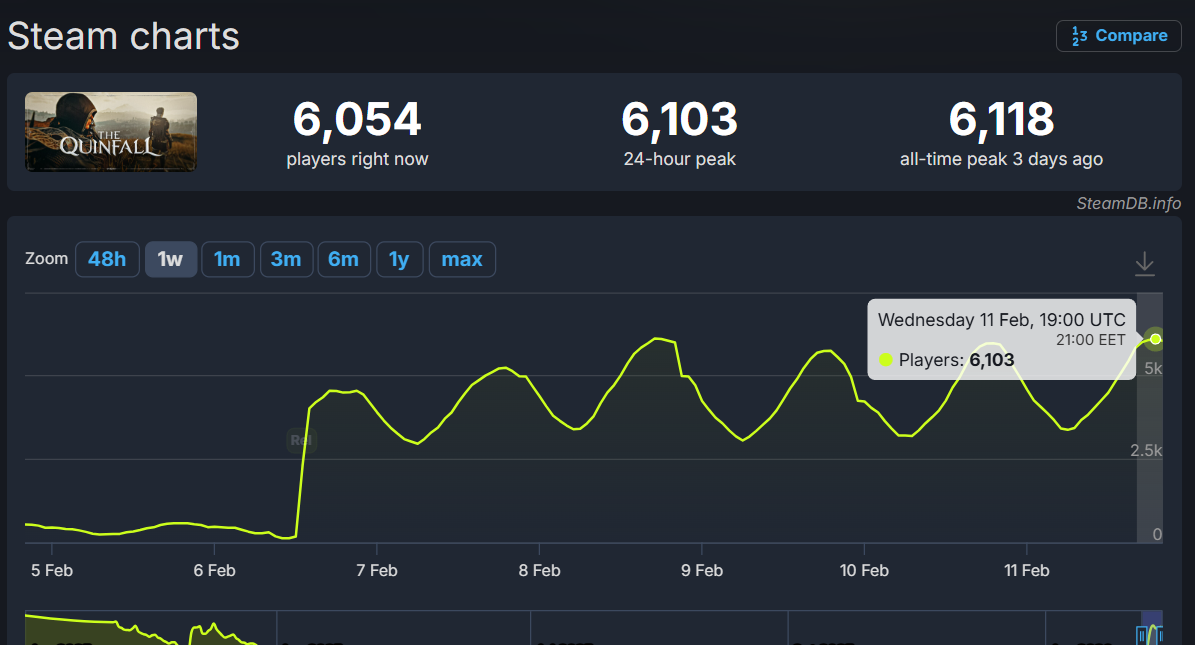Set zoom to 48h
Screen dimensions: 1195x645
click(107, 259)
